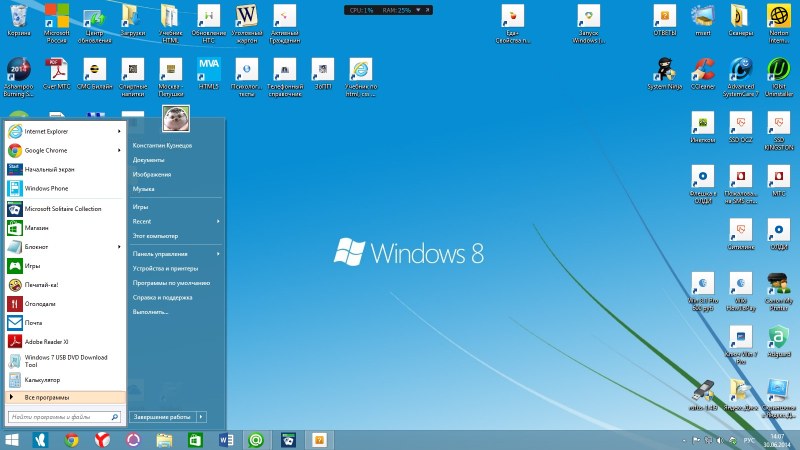Open CCleaner desktop shortcut
Image resolution: width=800 pixels, height=450 pixels.
(704, 68)
